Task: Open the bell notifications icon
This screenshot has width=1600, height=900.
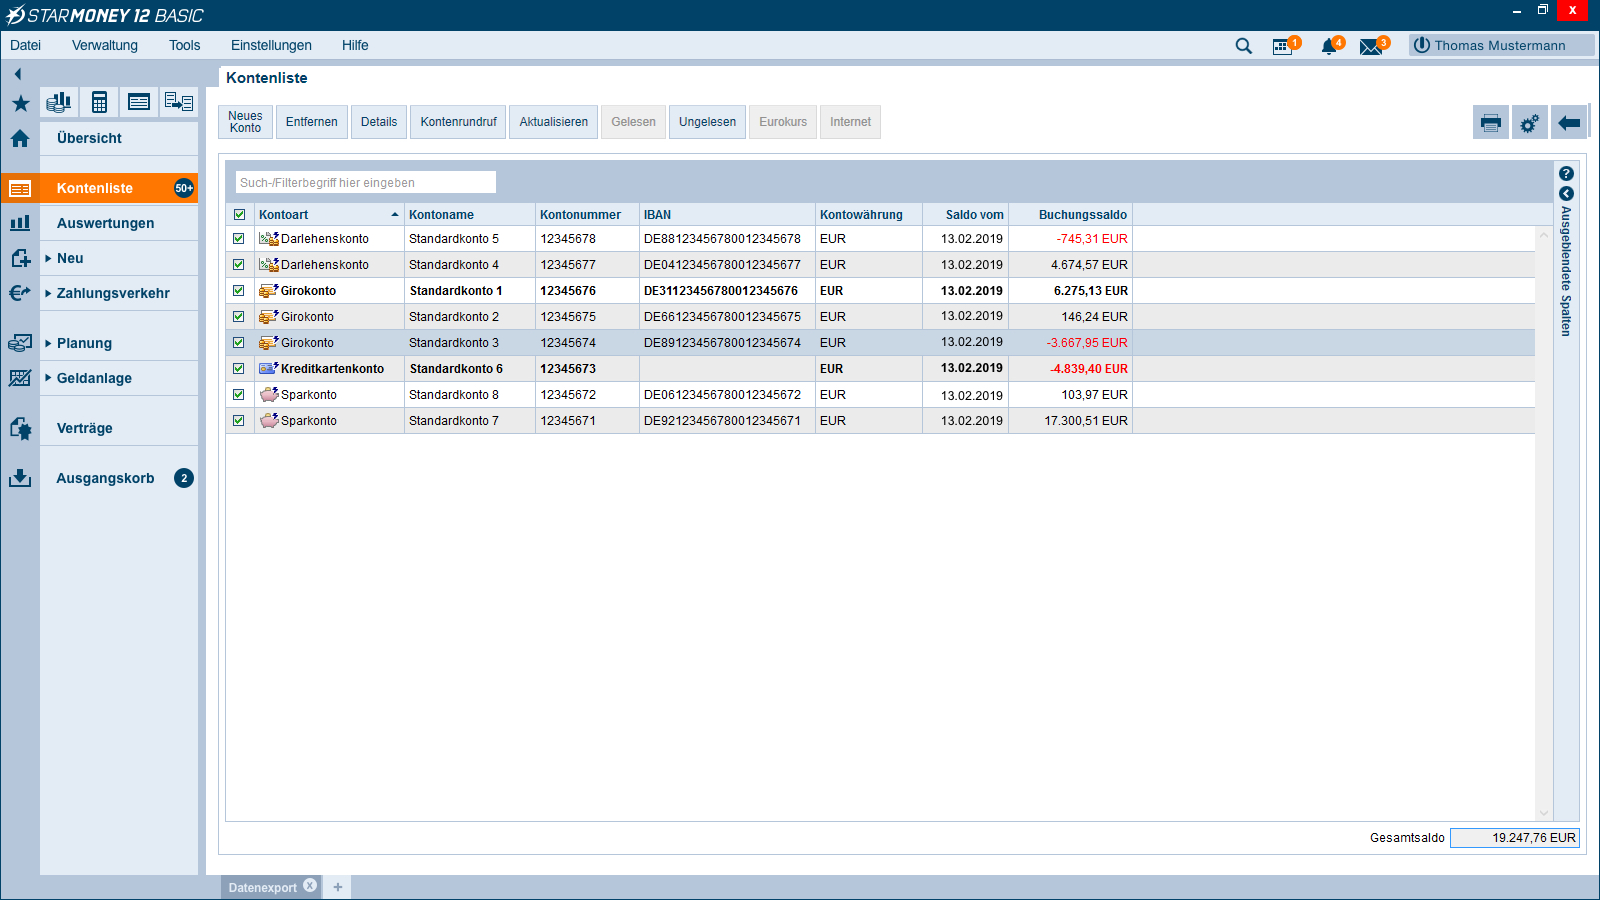Action: tap(1330, 46)
